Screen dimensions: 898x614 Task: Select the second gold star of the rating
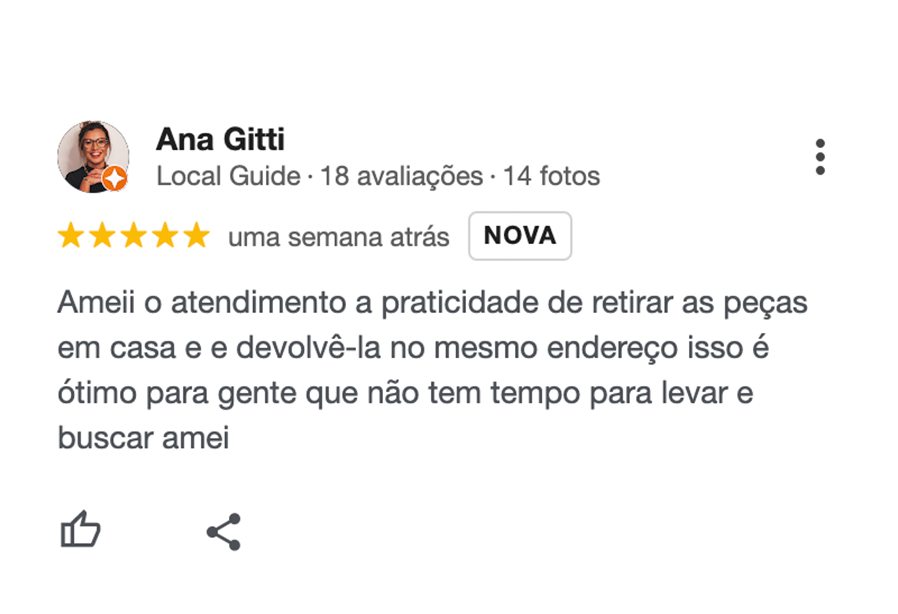click(104, 236)
